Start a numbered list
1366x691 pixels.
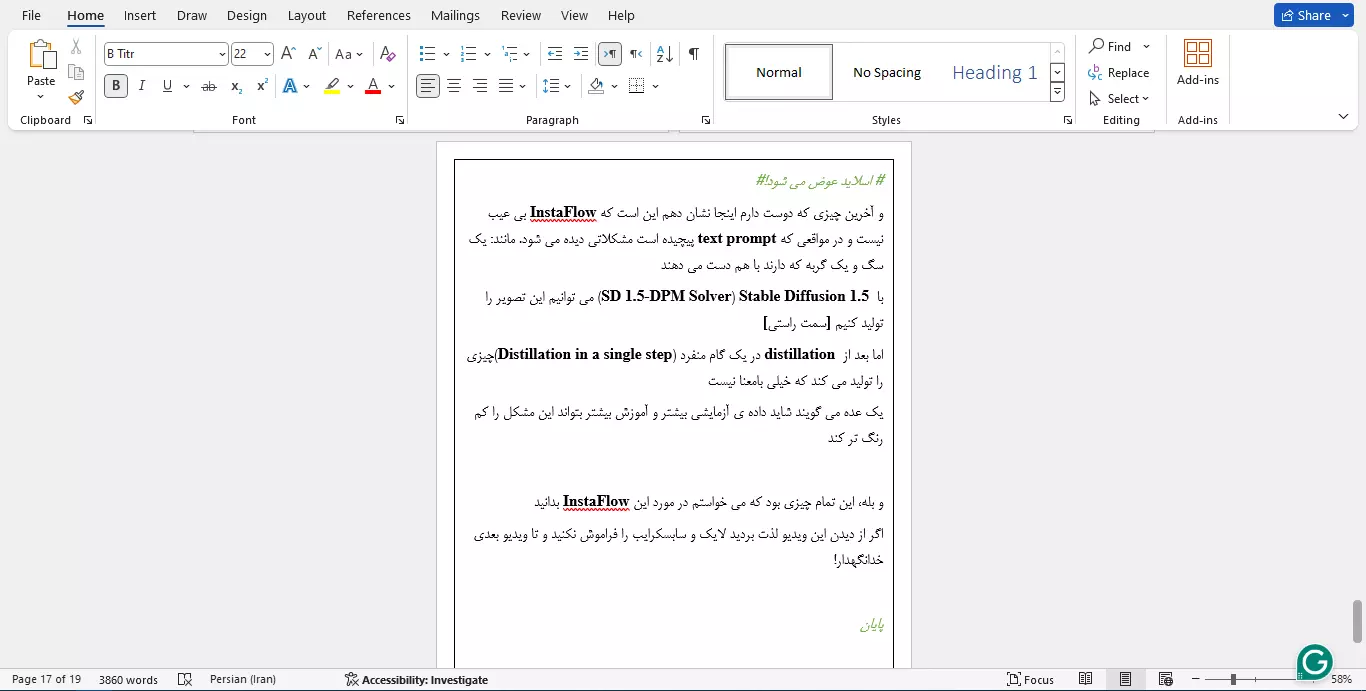click(468, 54)
